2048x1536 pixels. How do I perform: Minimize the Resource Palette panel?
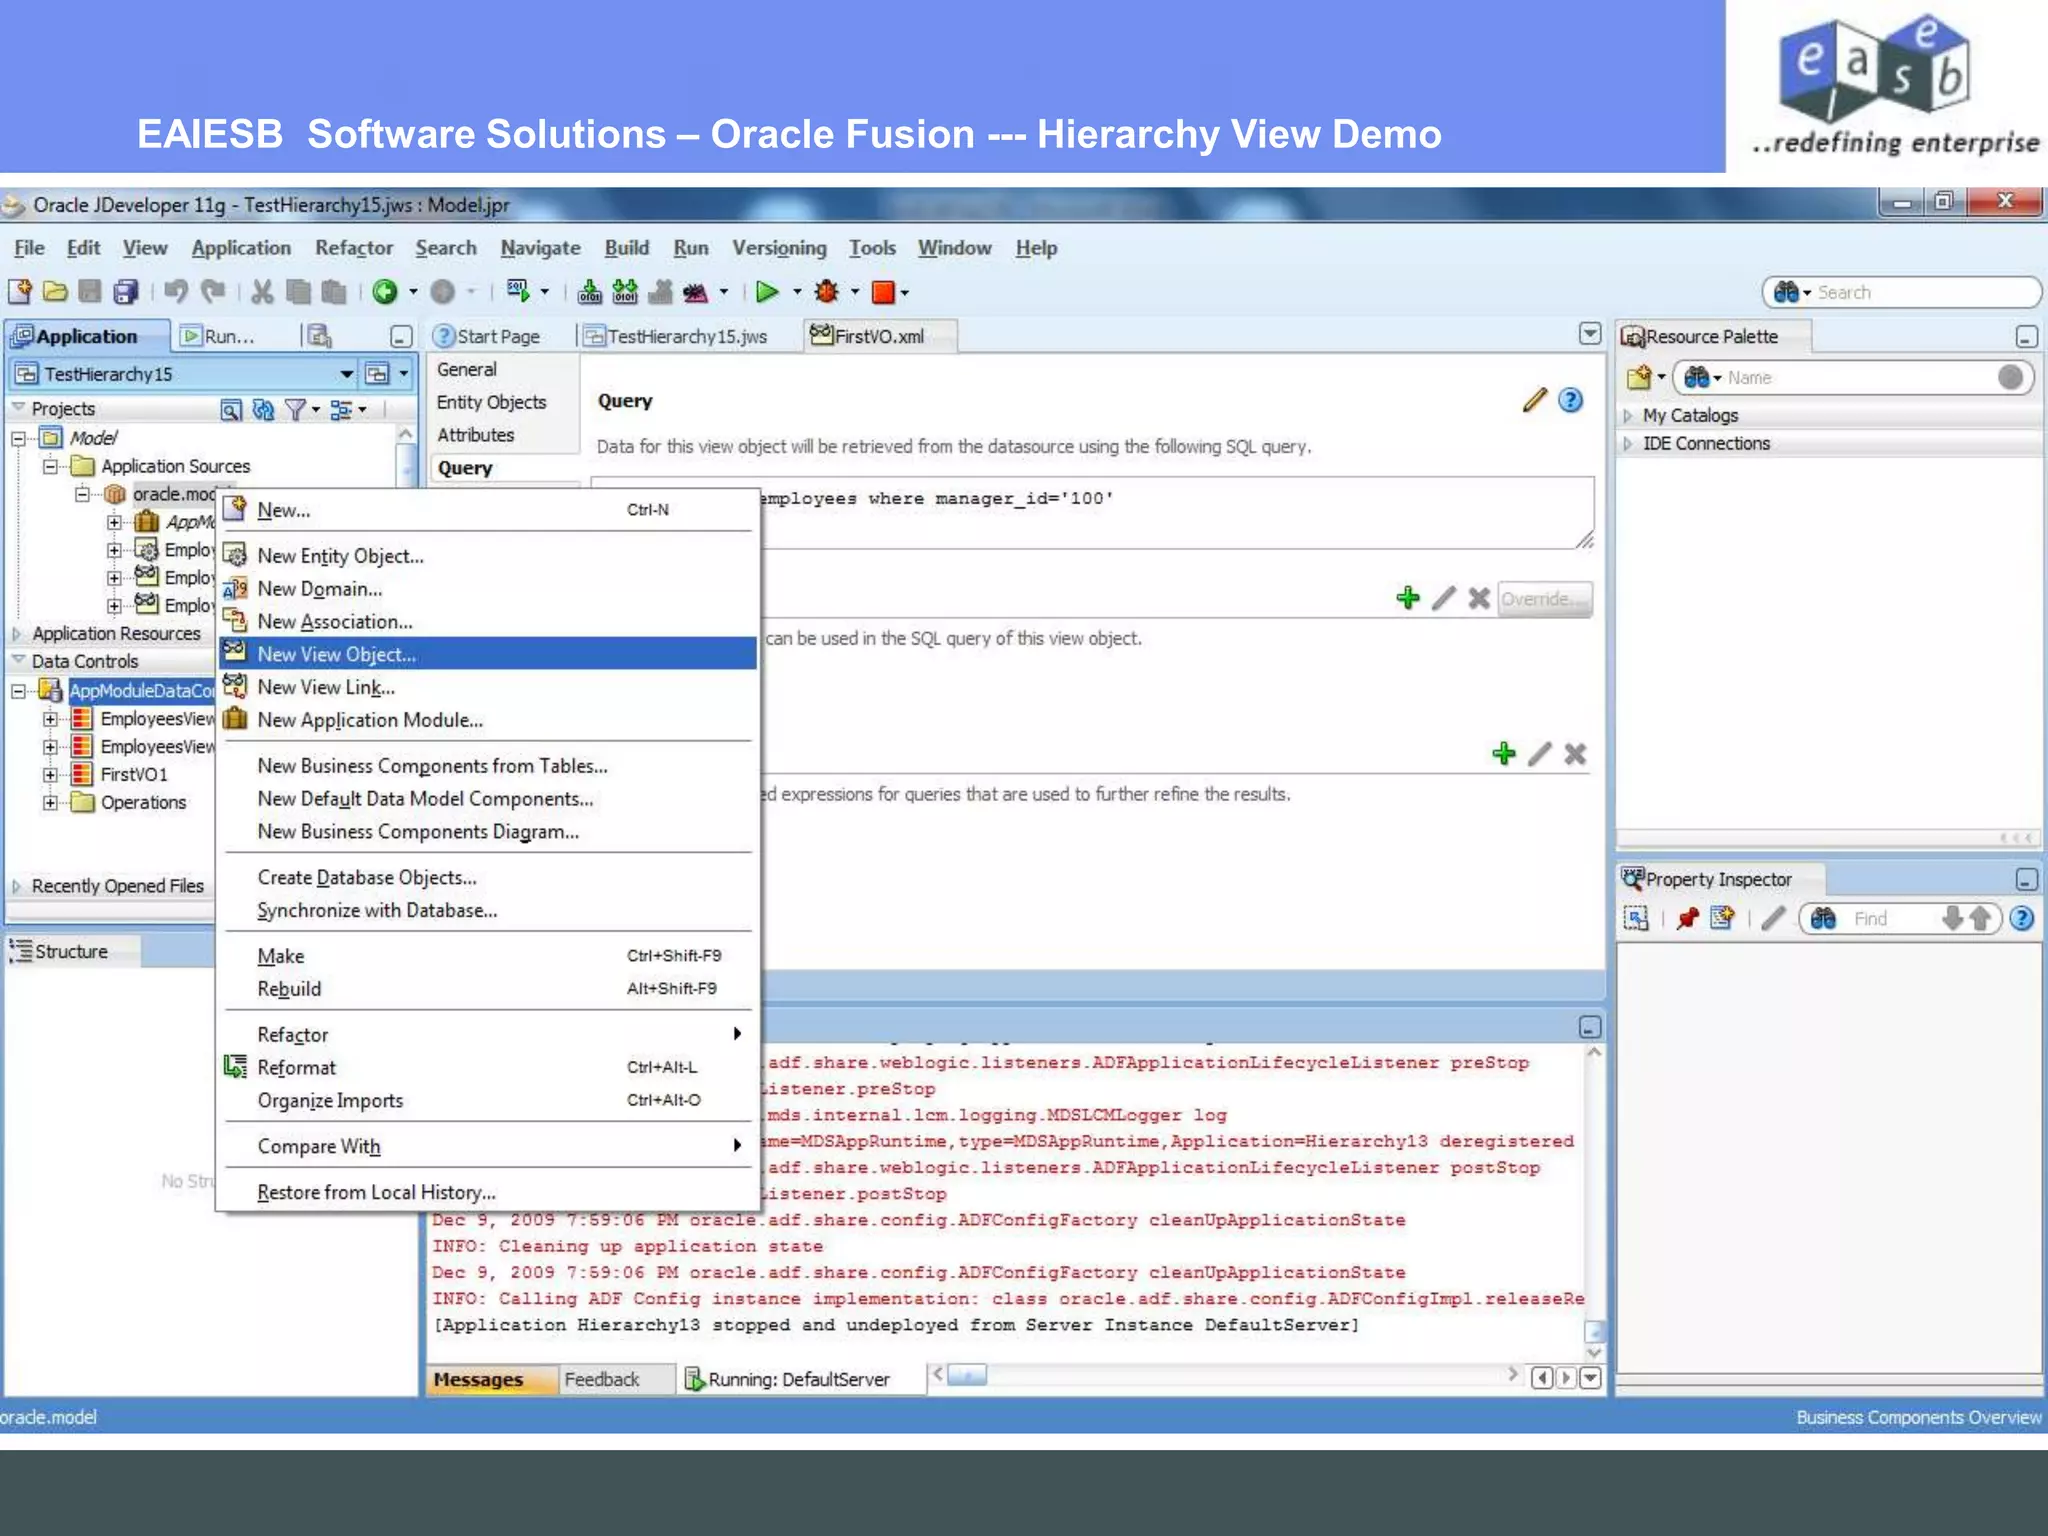(x=2026, y=337)
